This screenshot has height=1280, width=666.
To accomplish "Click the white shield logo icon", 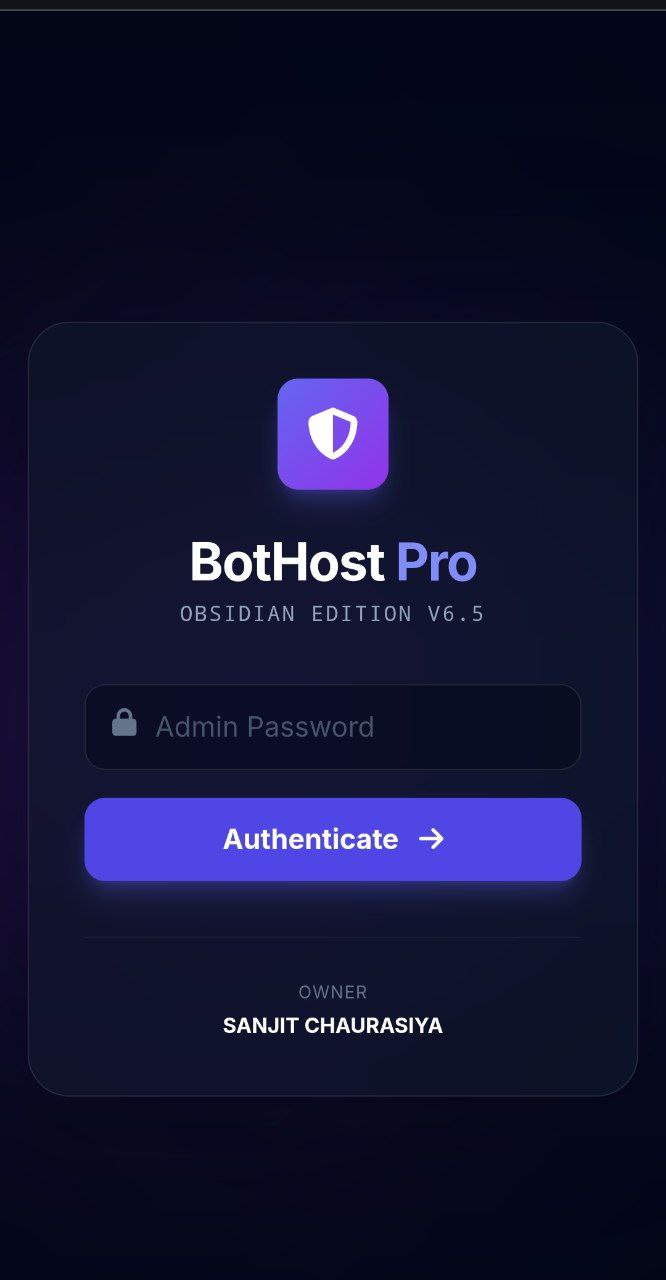I will (x=333, y=434).
